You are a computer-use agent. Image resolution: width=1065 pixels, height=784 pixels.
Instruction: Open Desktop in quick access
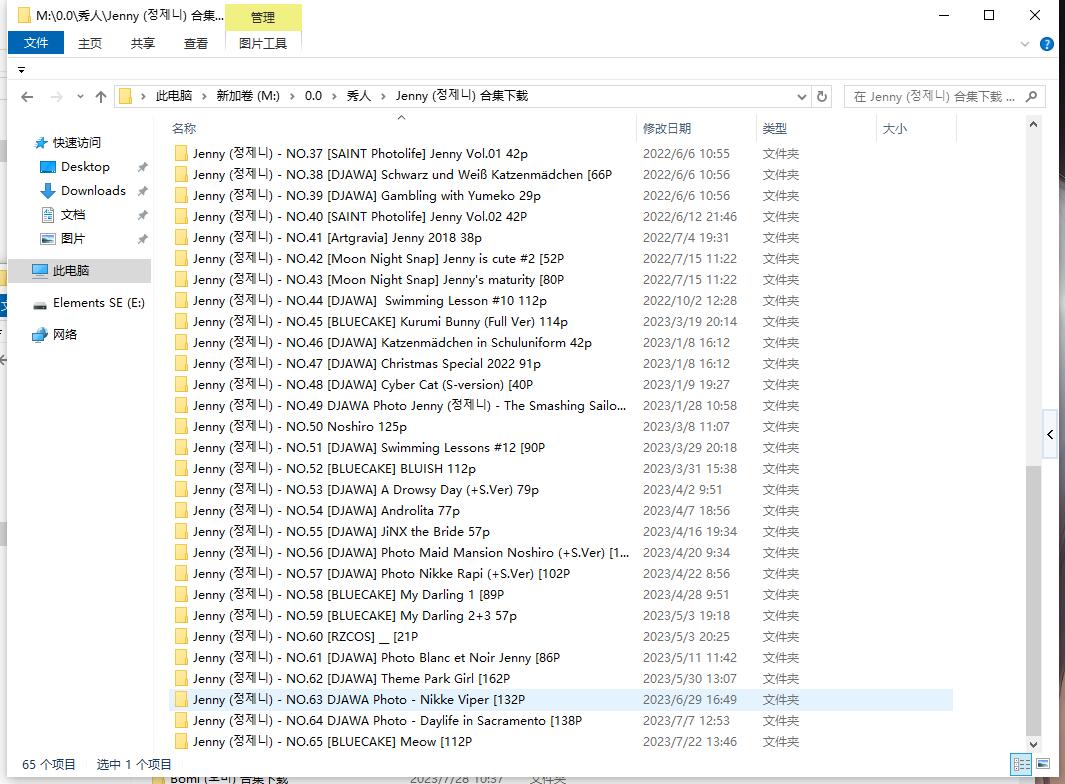tap(85, 167)
